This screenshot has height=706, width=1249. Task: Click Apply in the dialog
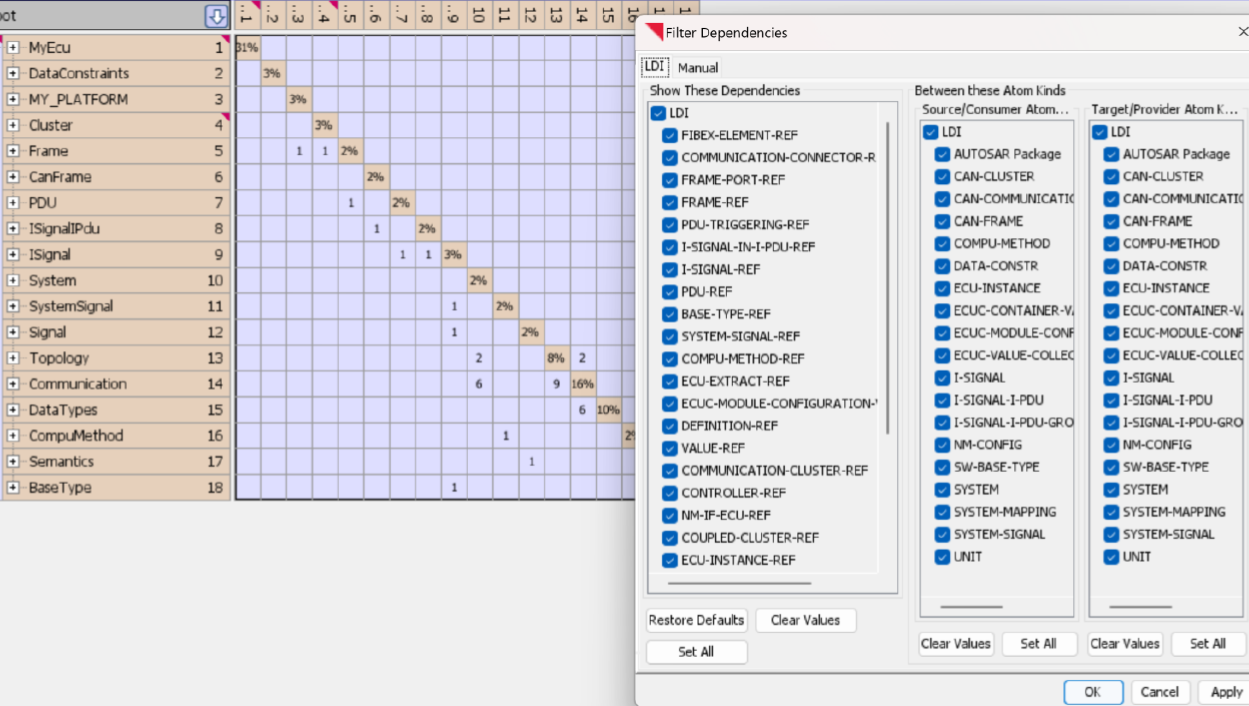[1226, 692]
